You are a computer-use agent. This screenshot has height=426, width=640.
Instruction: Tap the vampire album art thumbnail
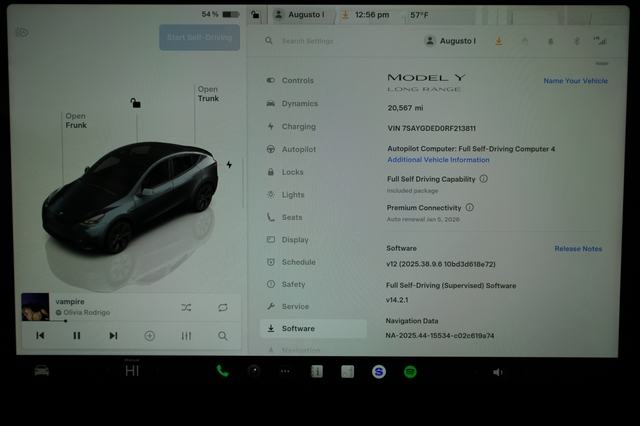click(35, 307)
